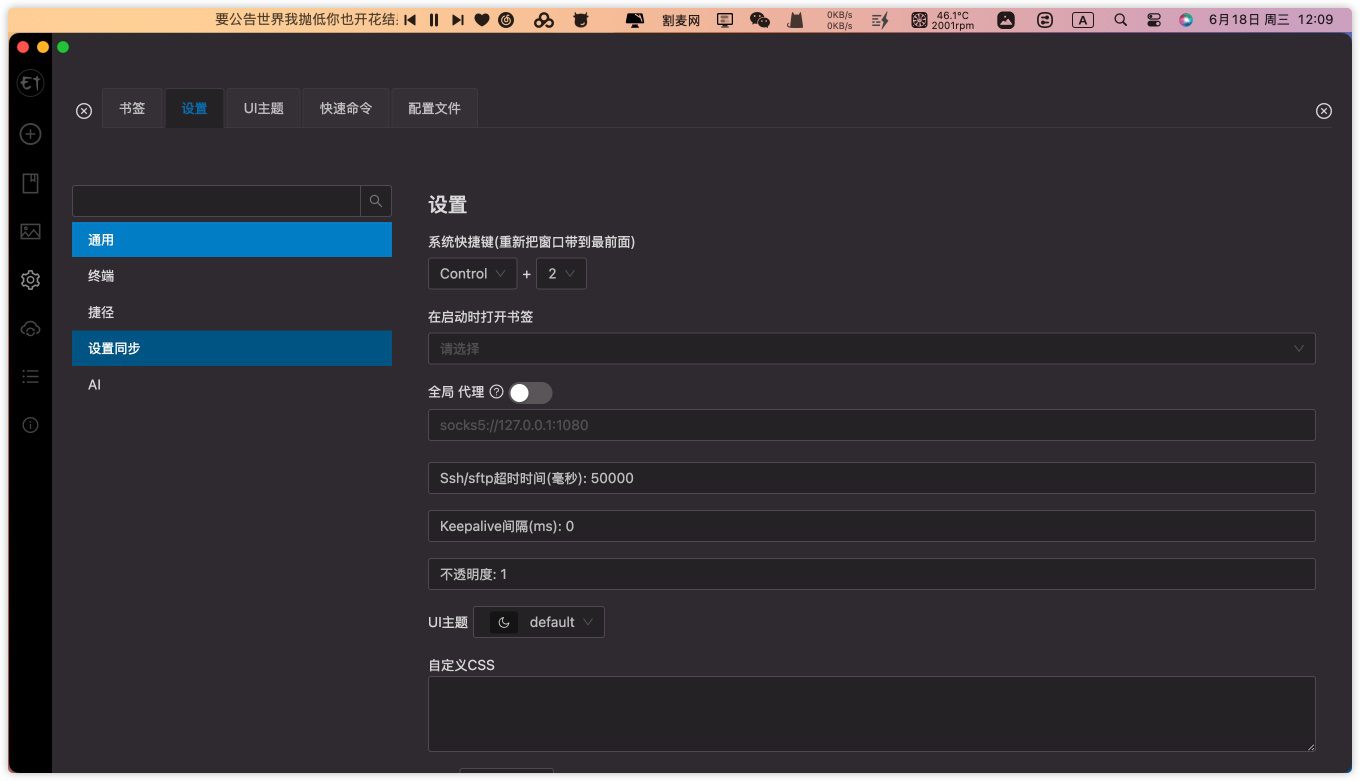Open the 在启动时打开书签 select dropdown
Screen dimensions: 1360x781
click(870, 349)
